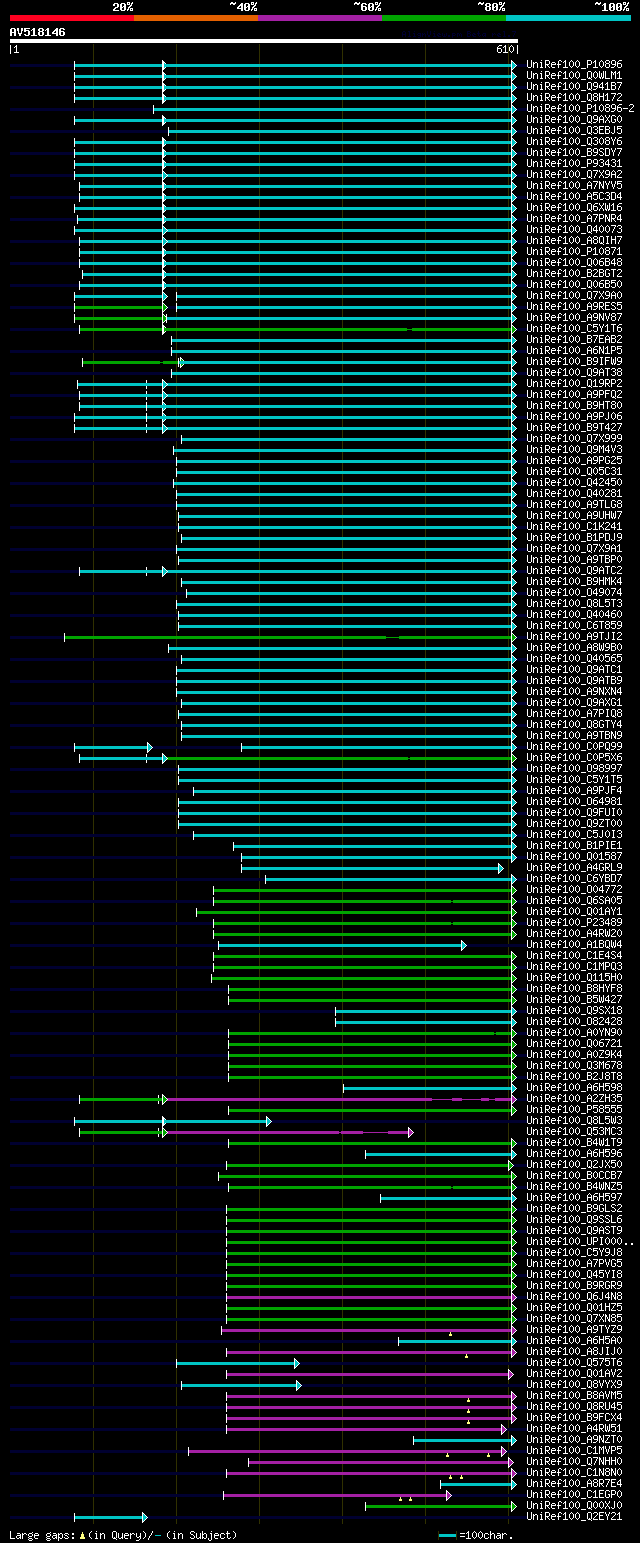Select label UniRef100_A7NYV5
Screen dimensions: 640x1543
[x=574, y=186]
